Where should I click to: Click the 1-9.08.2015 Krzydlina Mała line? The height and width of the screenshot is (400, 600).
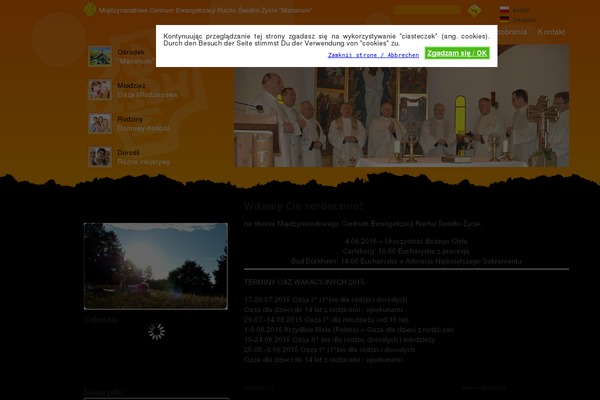coord(349,330)
